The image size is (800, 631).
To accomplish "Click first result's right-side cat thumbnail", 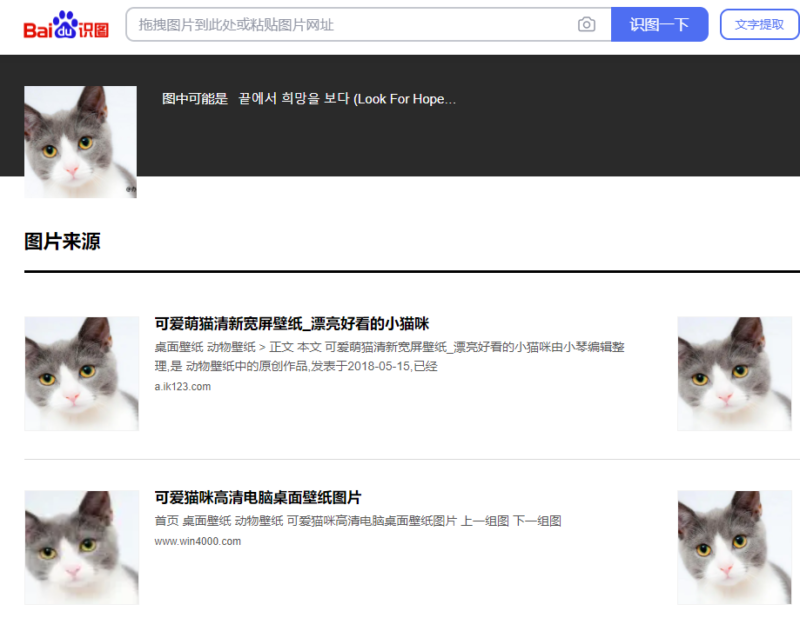I will click(735, 373).
